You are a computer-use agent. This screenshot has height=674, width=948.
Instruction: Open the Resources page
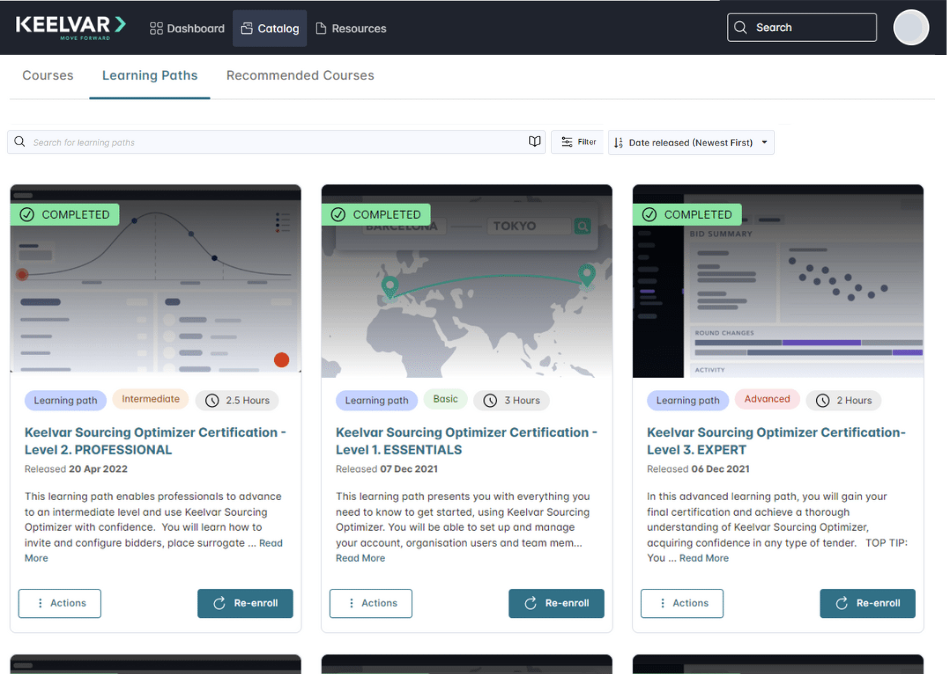[351, 28]
